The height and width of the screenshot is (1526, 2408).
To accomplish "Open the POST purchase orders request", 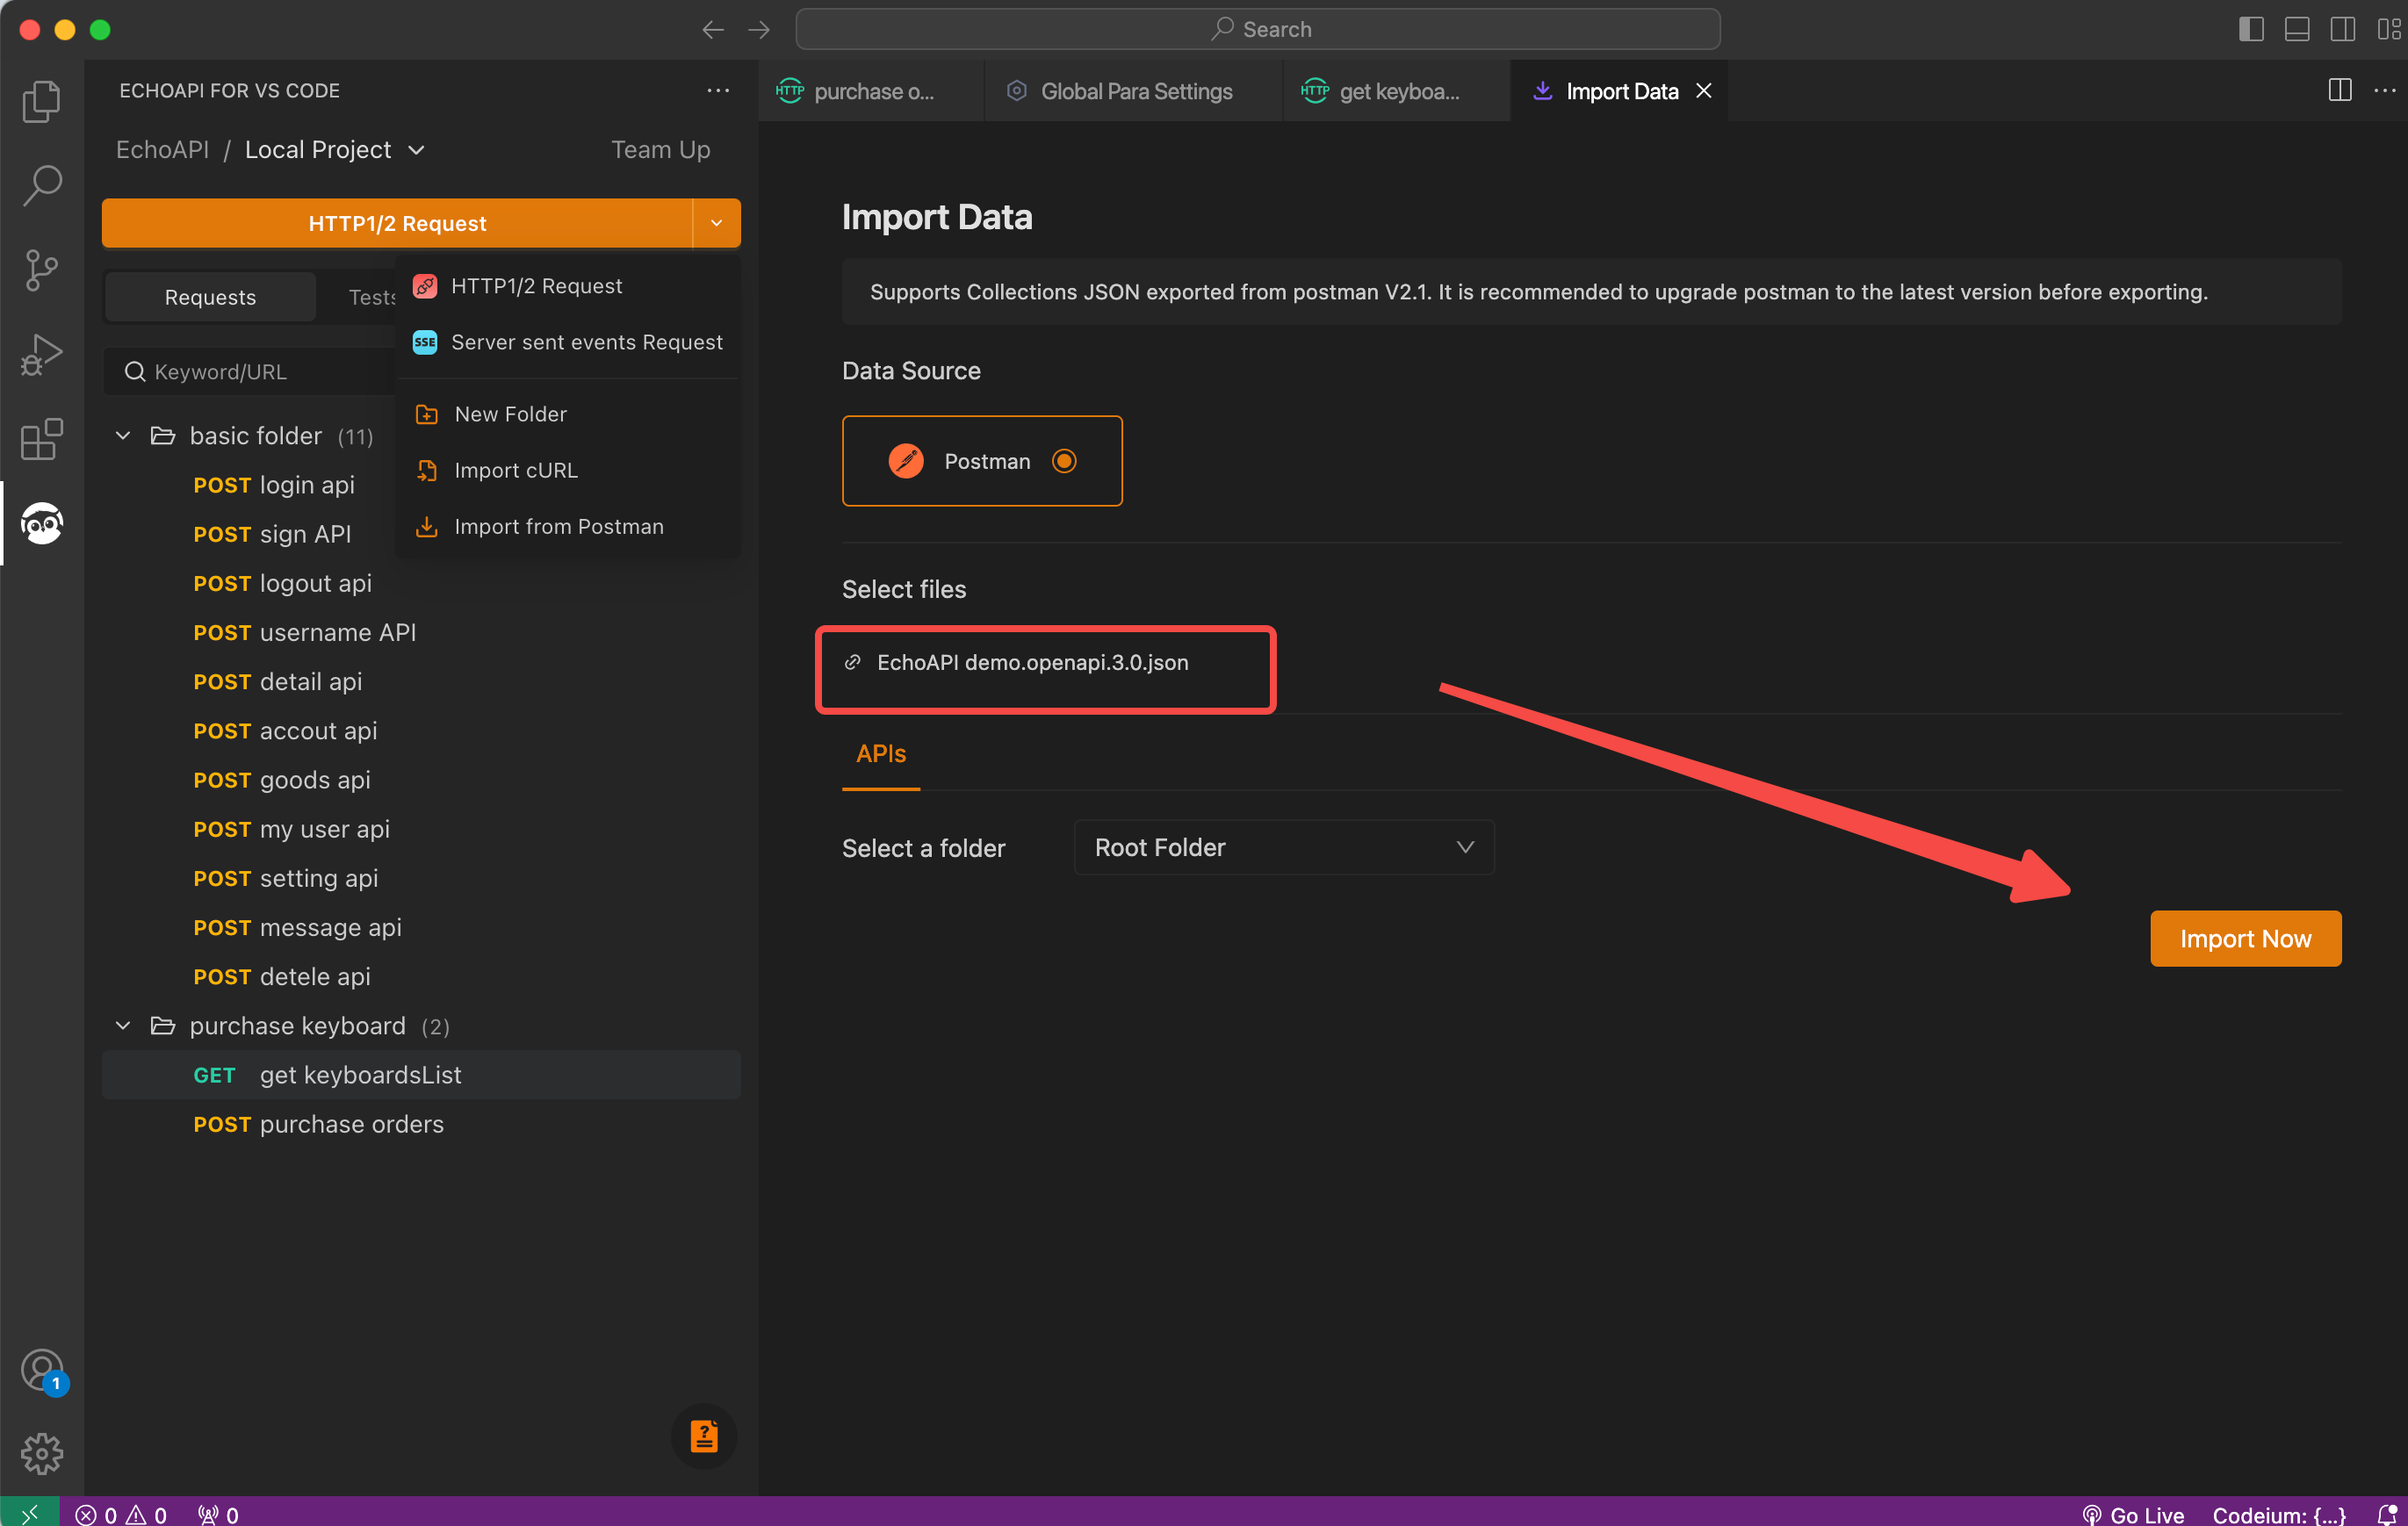I will point(421,1124).
